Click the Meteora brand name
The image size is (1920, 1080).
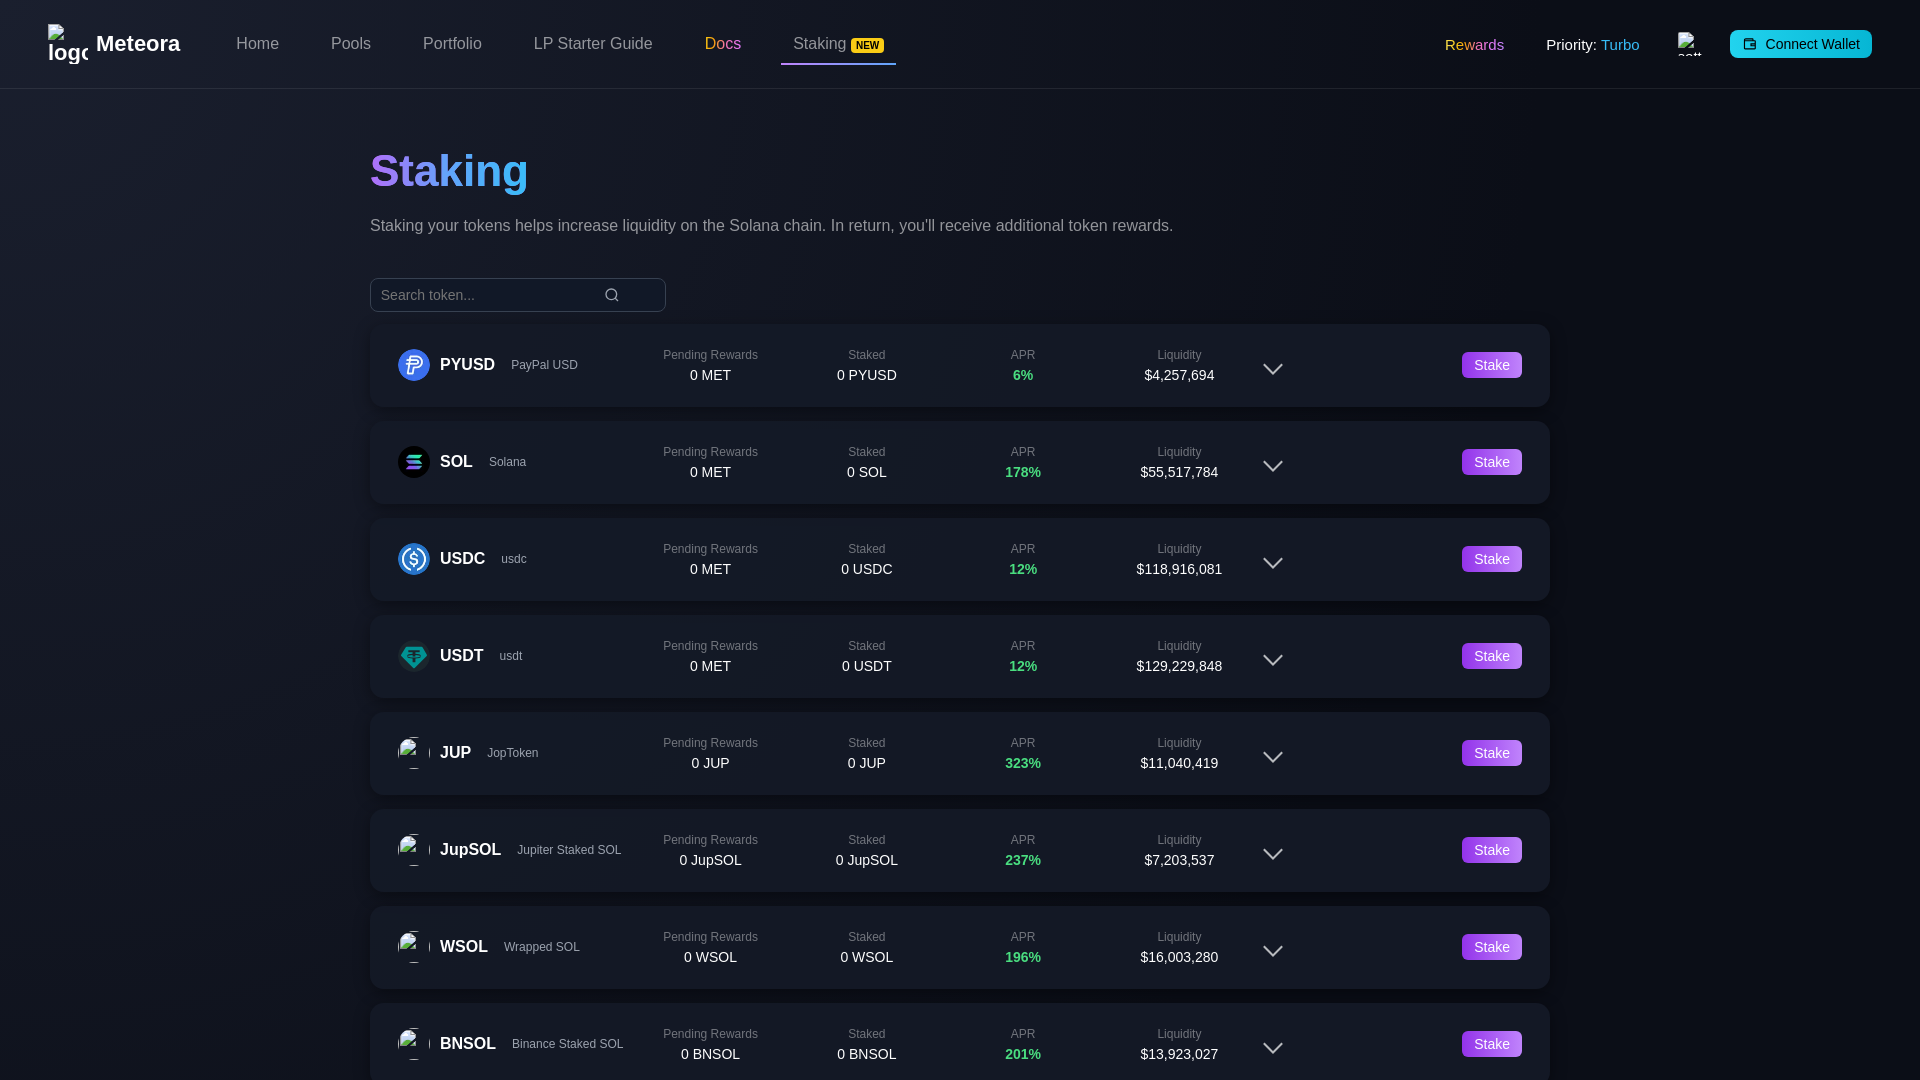[138, 44]
